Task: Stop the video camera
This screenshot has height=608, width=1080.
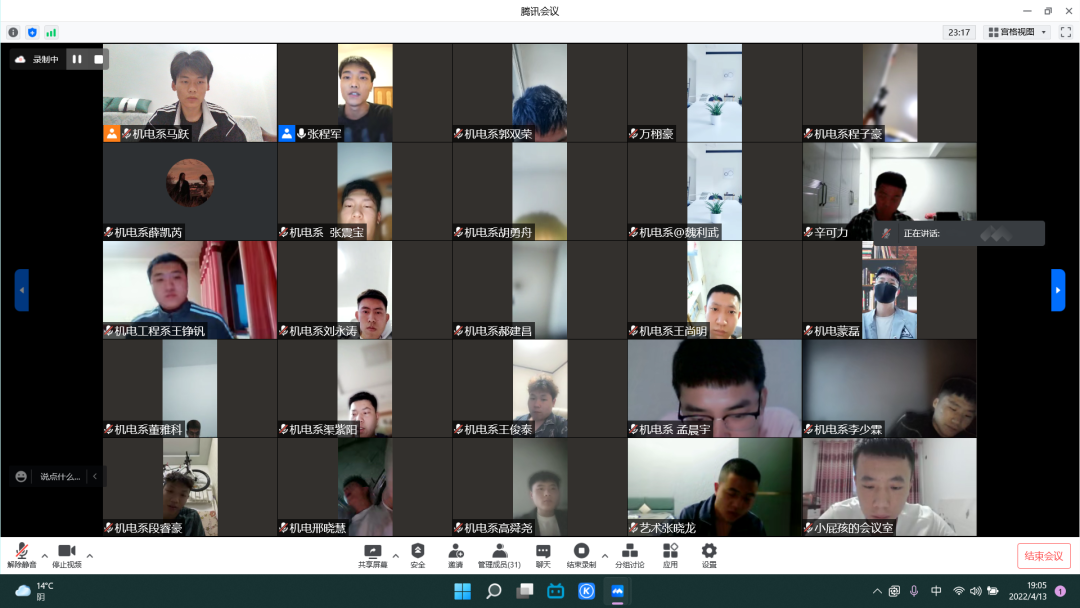Action: [67, 556]
